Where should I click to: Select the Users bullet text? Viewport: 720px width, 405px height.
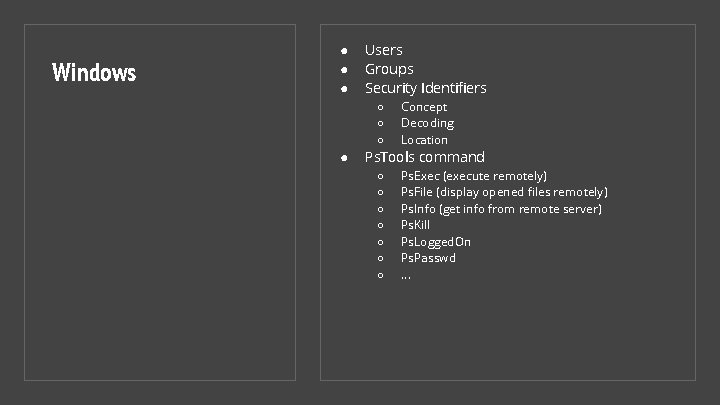pyautogui.click(x=383, y=50)
